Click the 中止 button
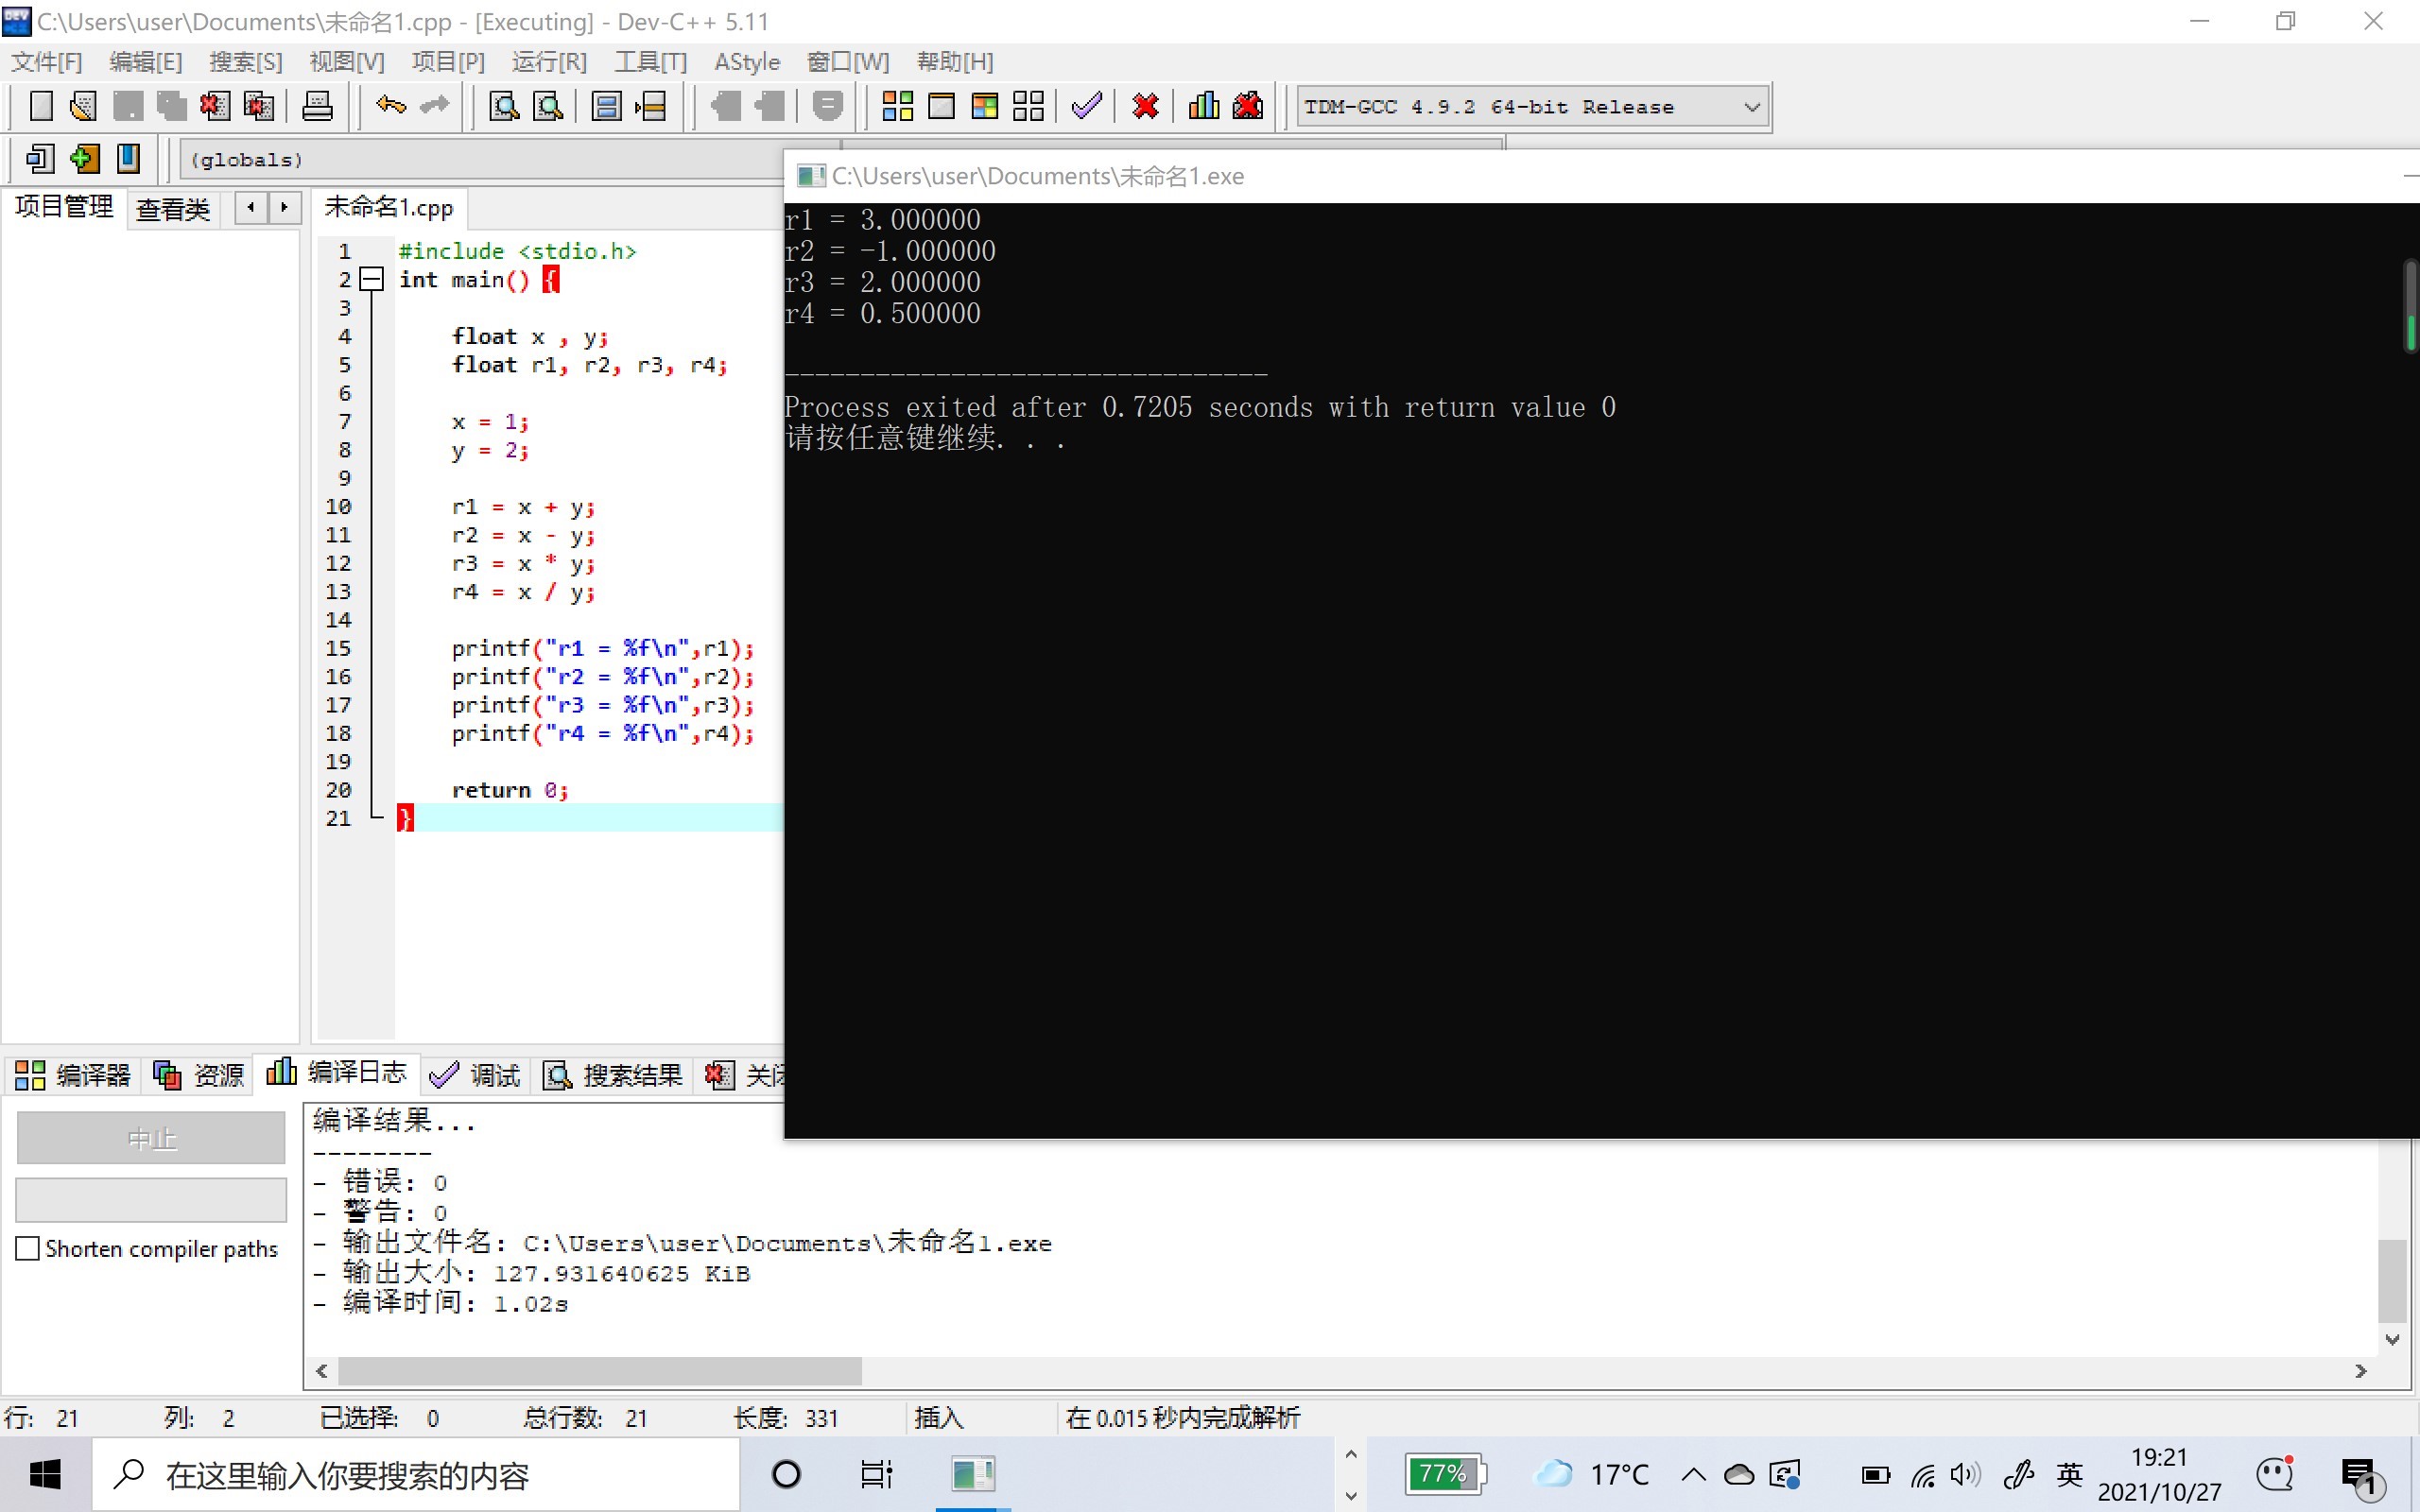 tap(151, 1138)
